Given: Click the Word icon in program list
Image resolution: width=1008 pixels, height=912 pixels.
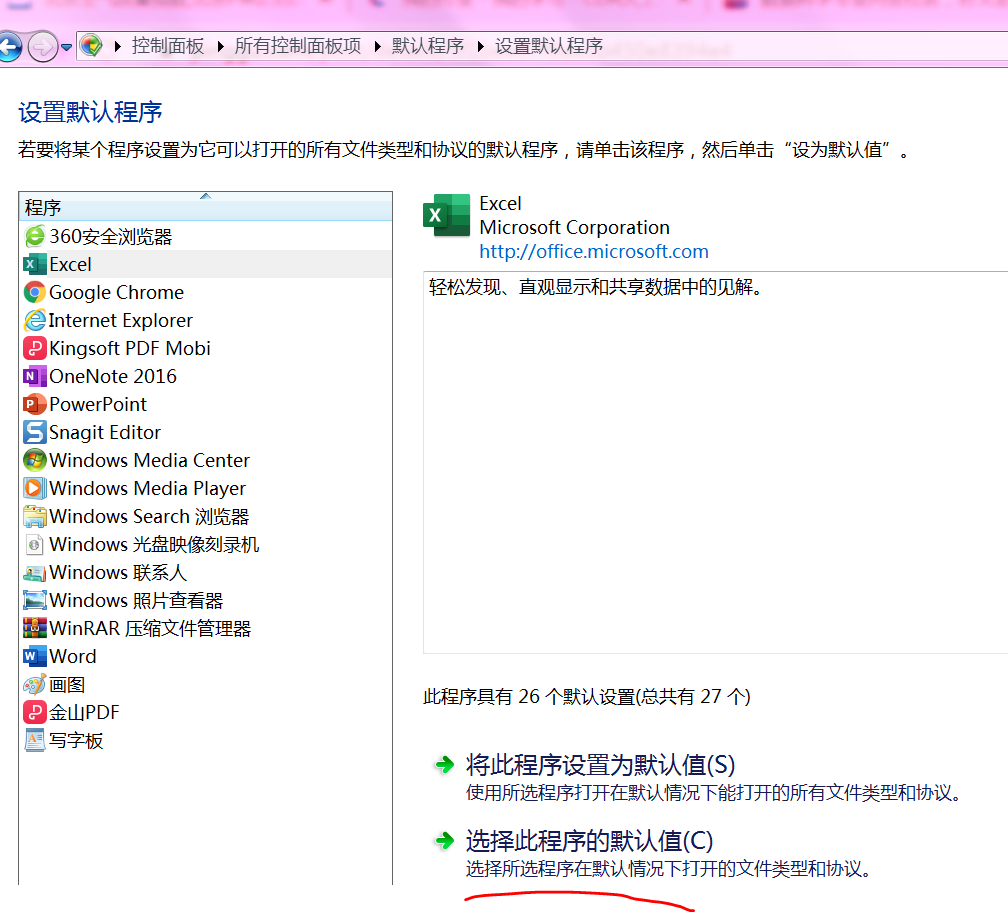Looking at the screenshot, I should click(x=35, y=656).
